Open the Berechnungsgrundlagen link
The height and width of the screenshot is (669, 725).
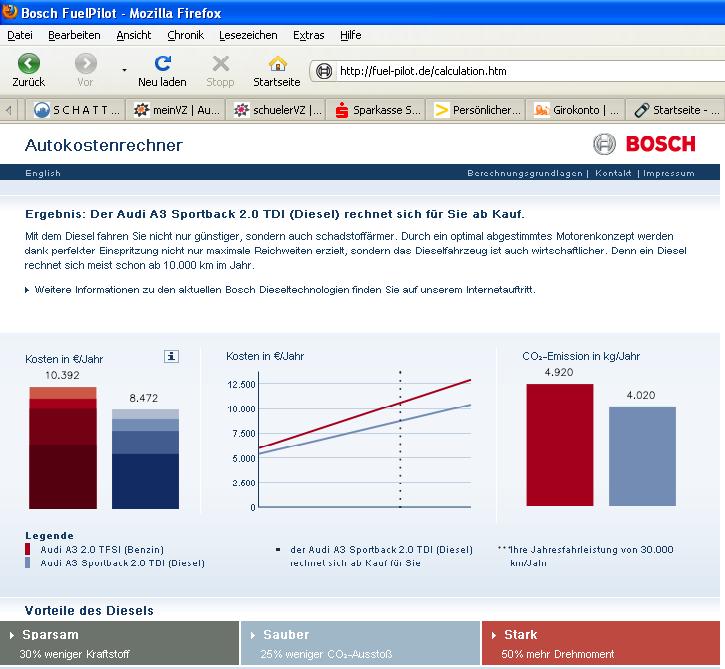[x=525, y=173]
